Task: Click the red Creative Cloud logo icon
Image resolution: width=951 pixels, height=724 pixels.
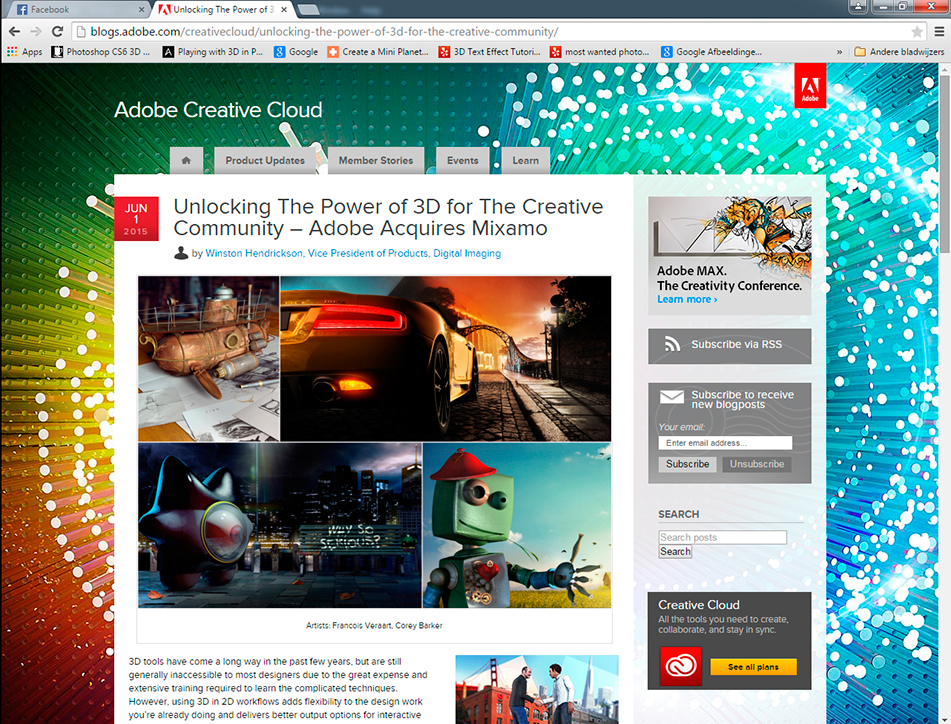Action: (x=680, y=666)
